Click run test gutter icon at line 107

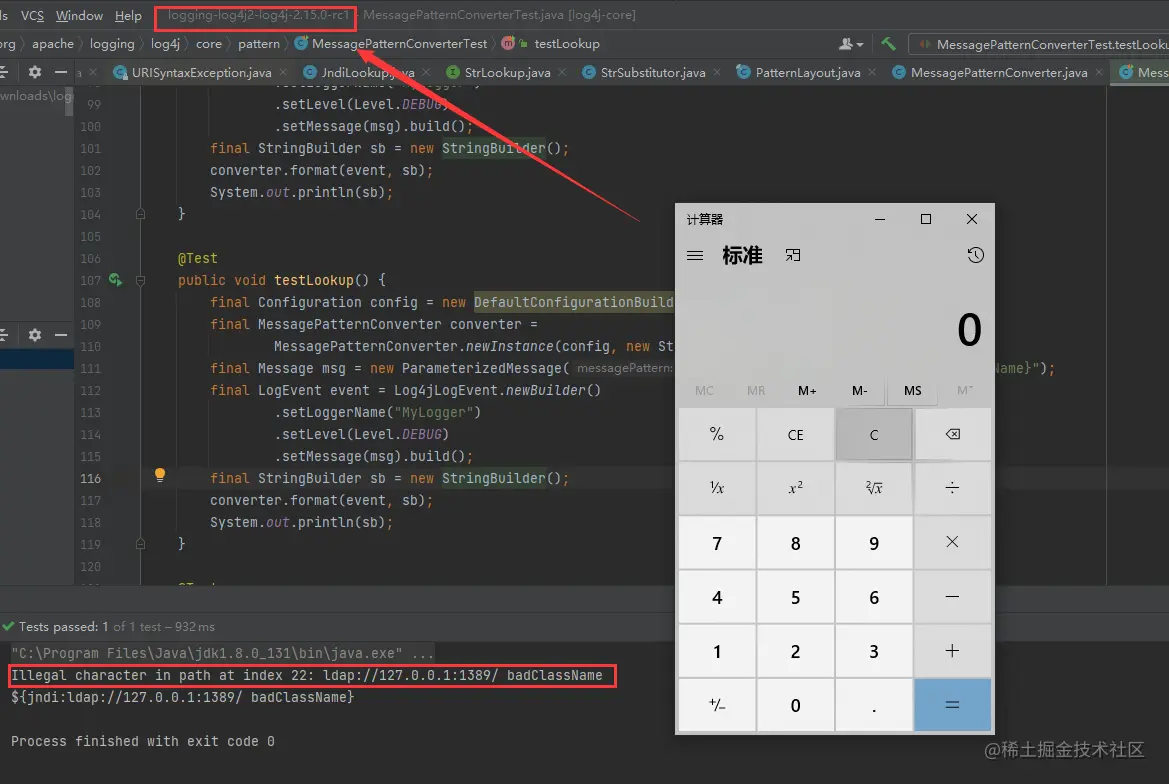116,279
